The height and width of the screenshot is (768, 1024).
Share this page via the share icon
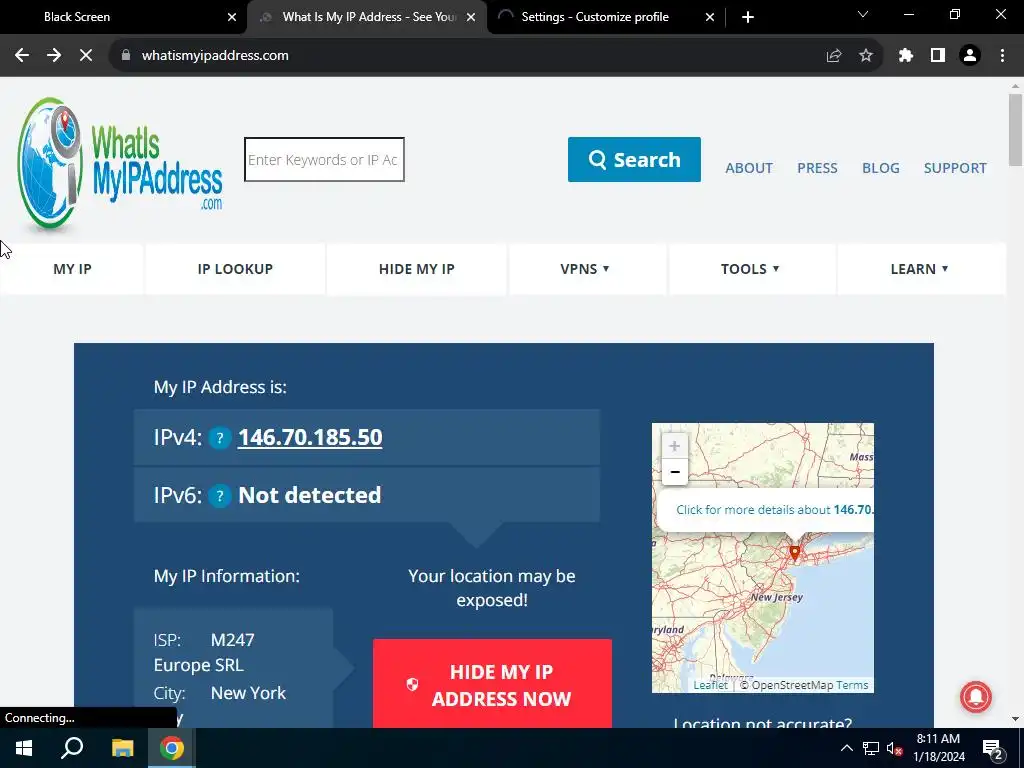(833, 56)
